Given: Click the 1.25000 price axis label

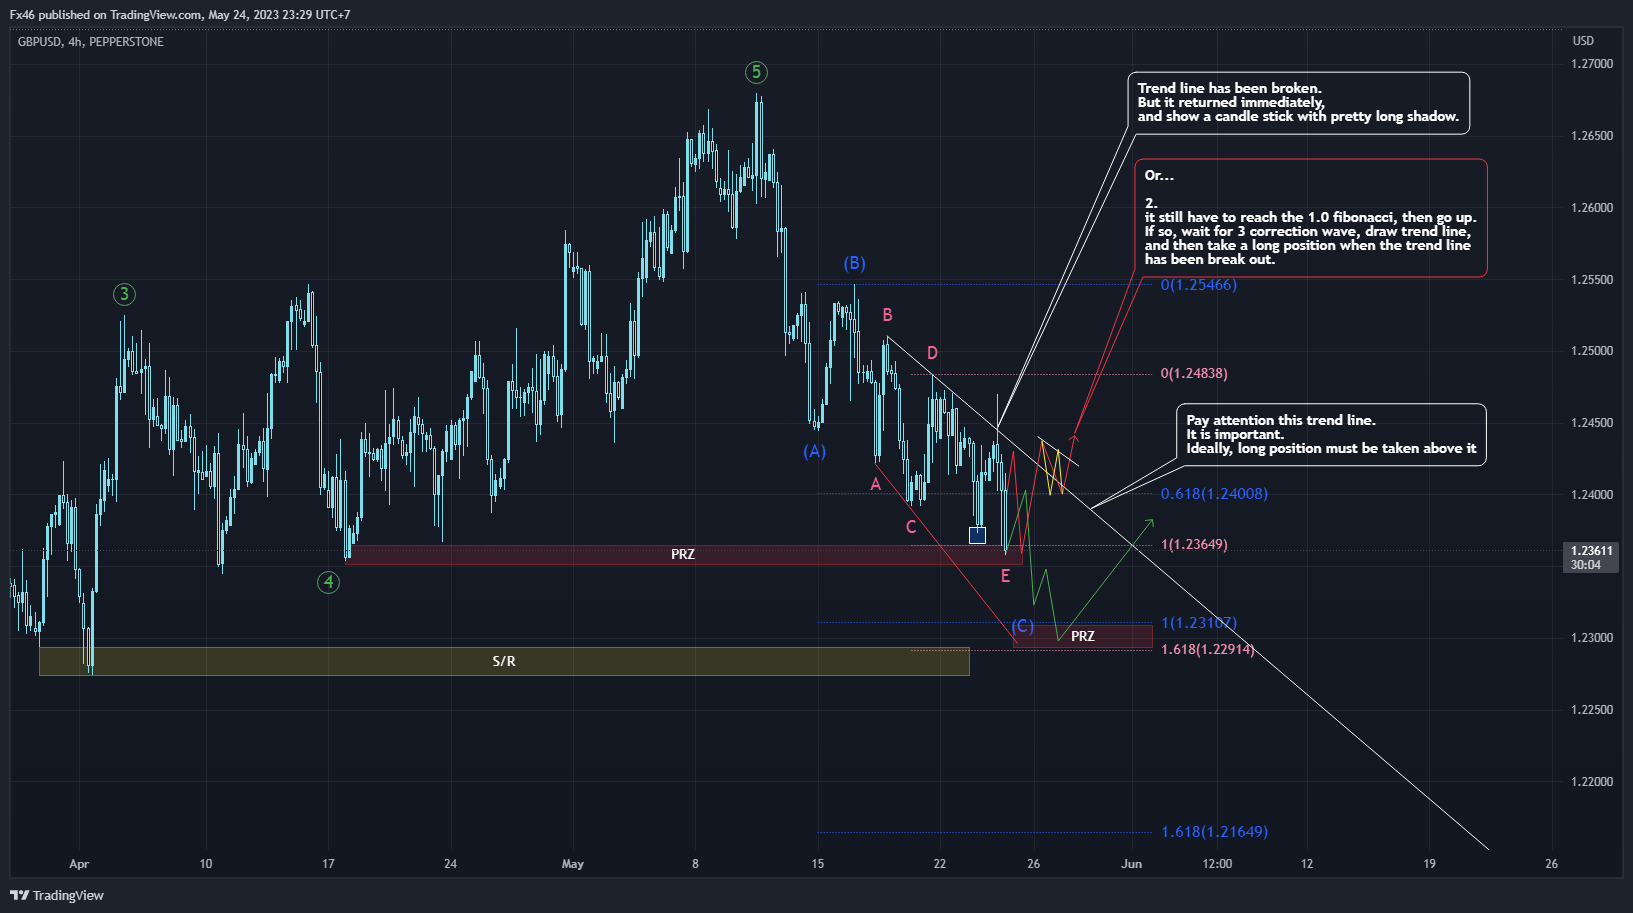Looking at the screenshot, I should (1592, 351).
